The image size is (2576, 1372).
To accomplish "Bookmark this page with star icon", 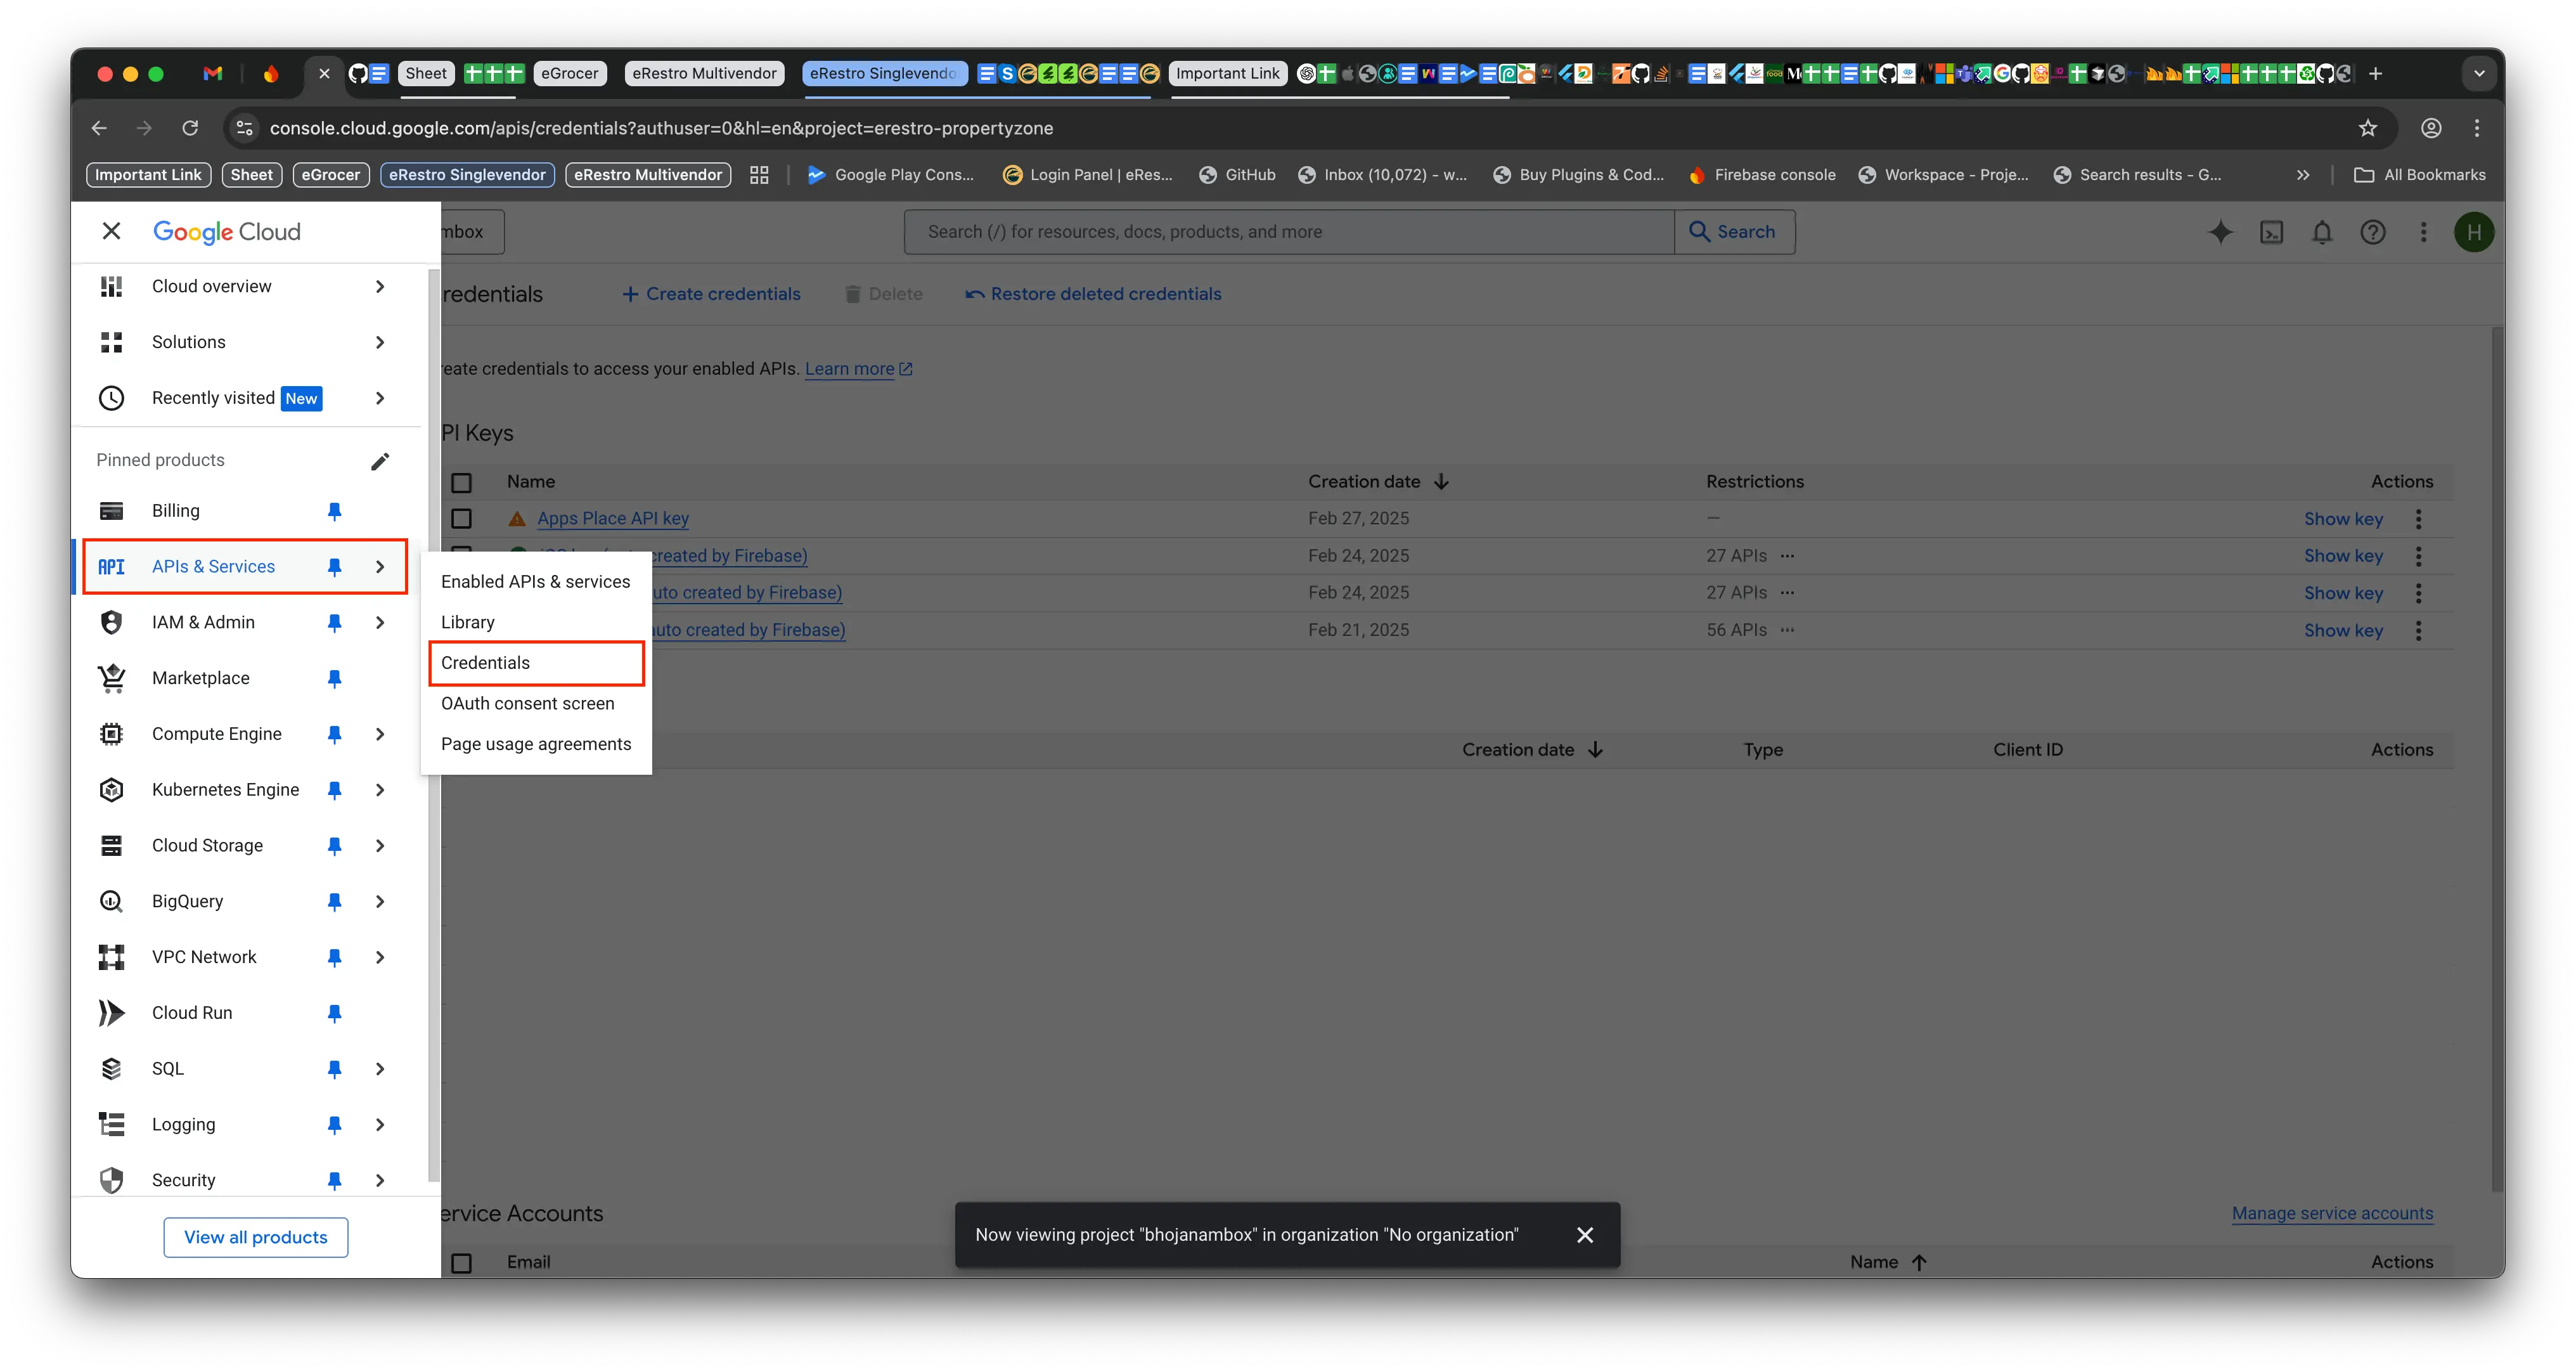I will 2368,128.
